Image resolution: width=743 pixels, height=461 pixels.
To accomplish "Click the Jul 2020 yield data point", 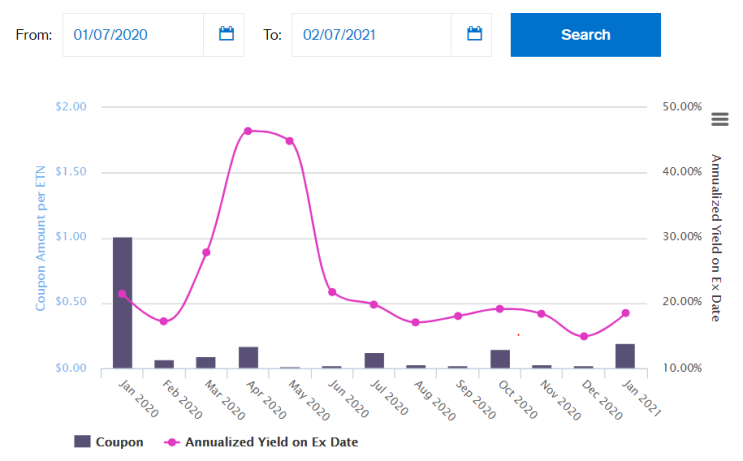I will click(374, 304).
